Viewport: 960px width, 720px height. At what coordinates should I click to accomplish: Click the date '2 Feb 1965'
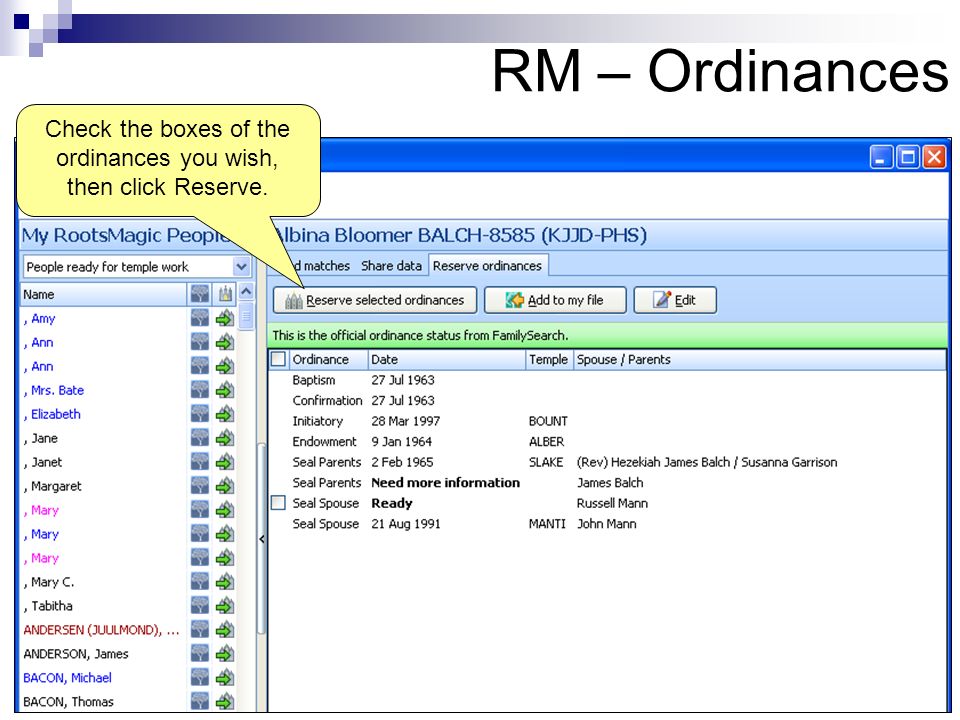tap(402, 462)
